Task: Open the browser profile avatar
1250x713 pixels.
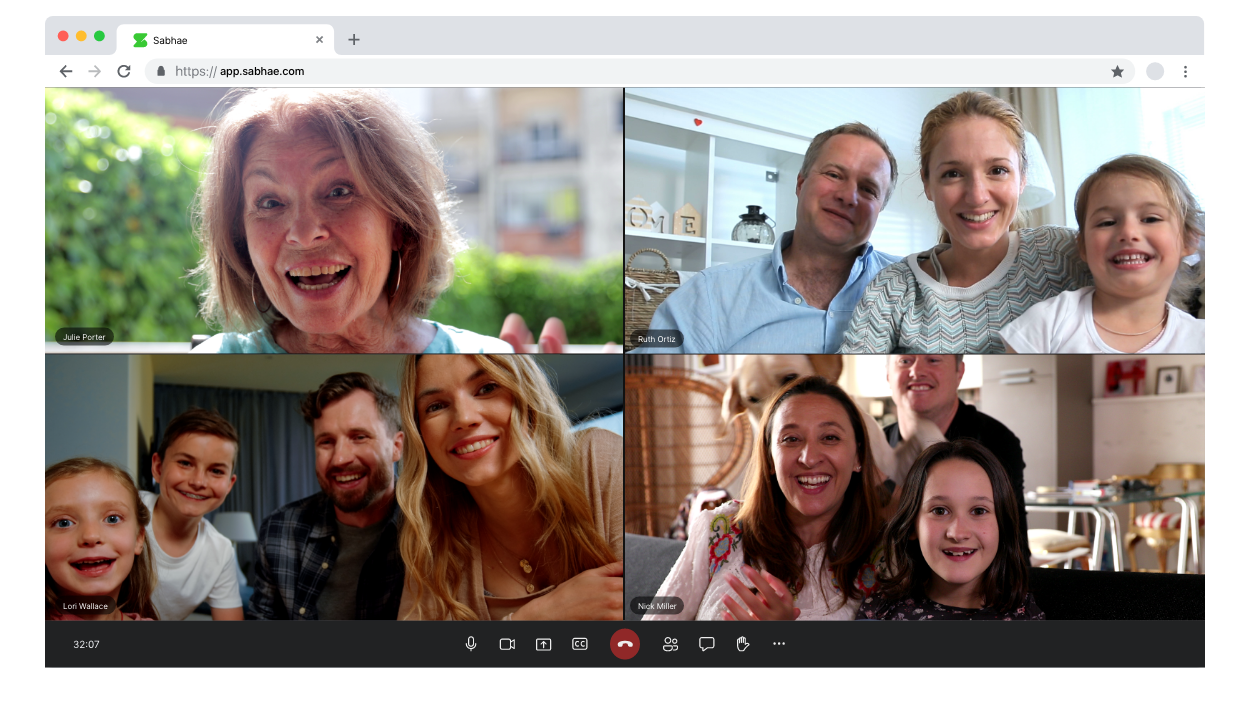Action: coord(1155,71)
